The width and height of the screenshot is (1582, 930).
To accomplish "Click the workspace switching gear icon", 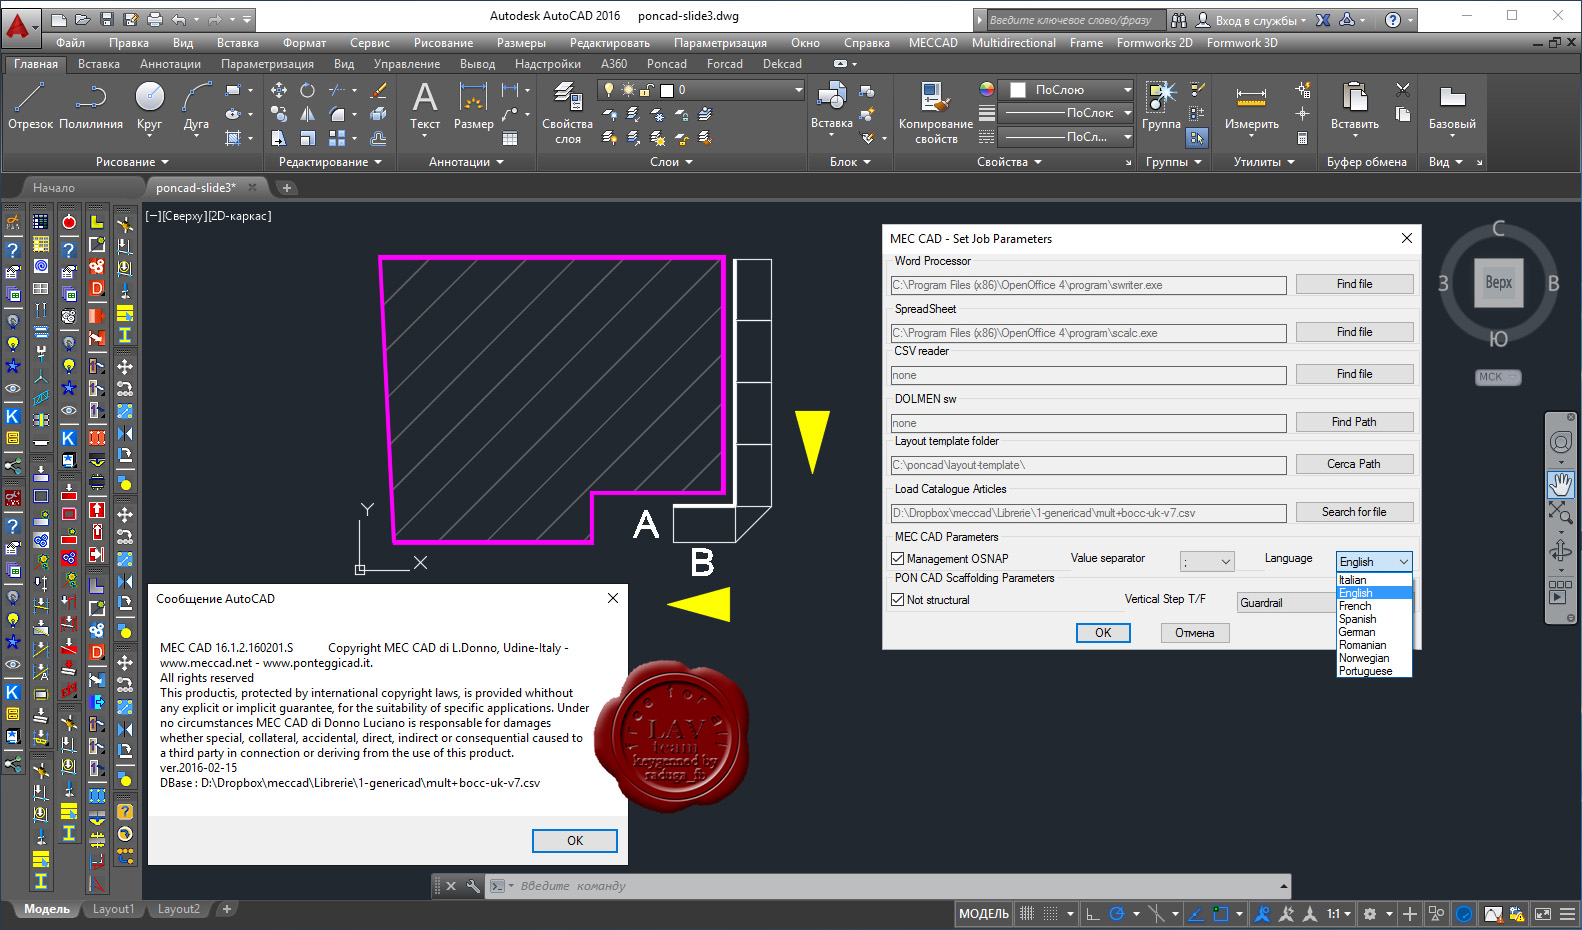I will click(1370, 914).
